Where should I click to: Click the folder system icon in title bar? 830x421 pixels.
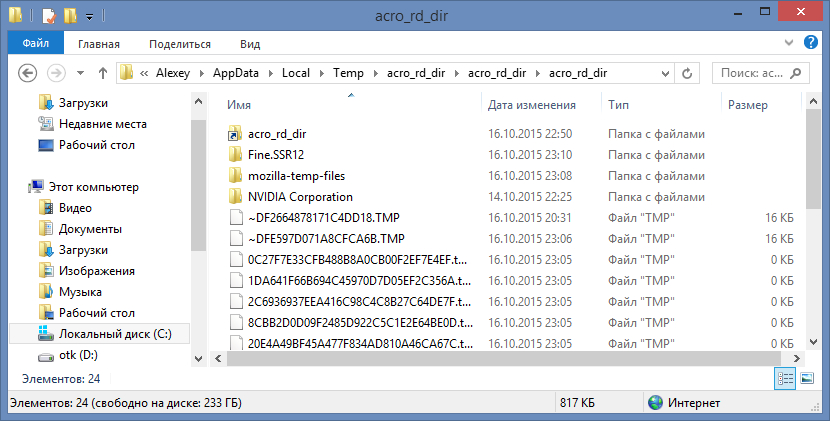tap(15, 15)
